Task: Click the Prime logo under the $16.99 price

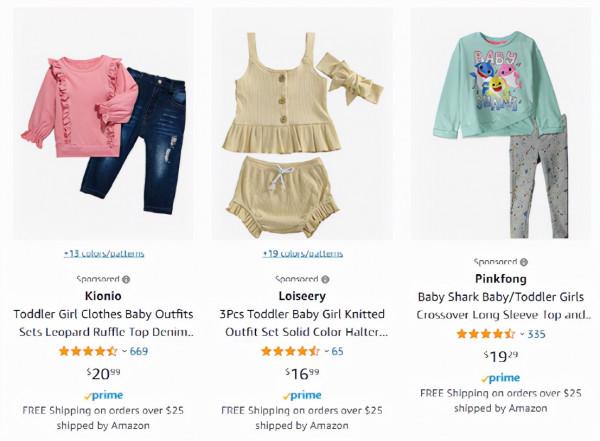Action: 301,395
